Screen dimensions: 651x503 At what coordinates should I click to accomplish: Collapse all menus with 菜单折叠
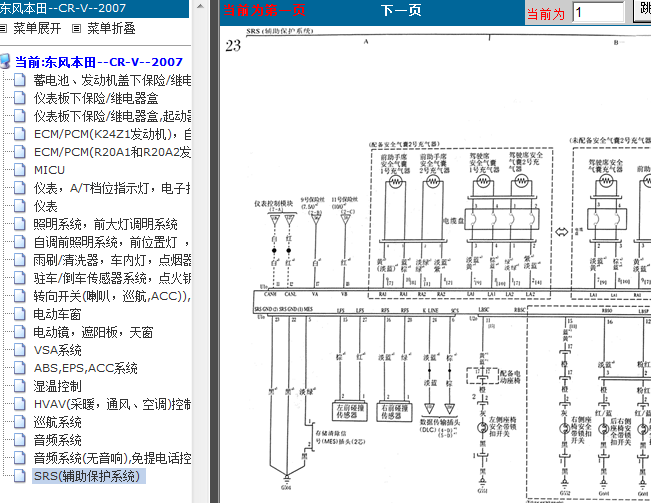coord(111,28)
